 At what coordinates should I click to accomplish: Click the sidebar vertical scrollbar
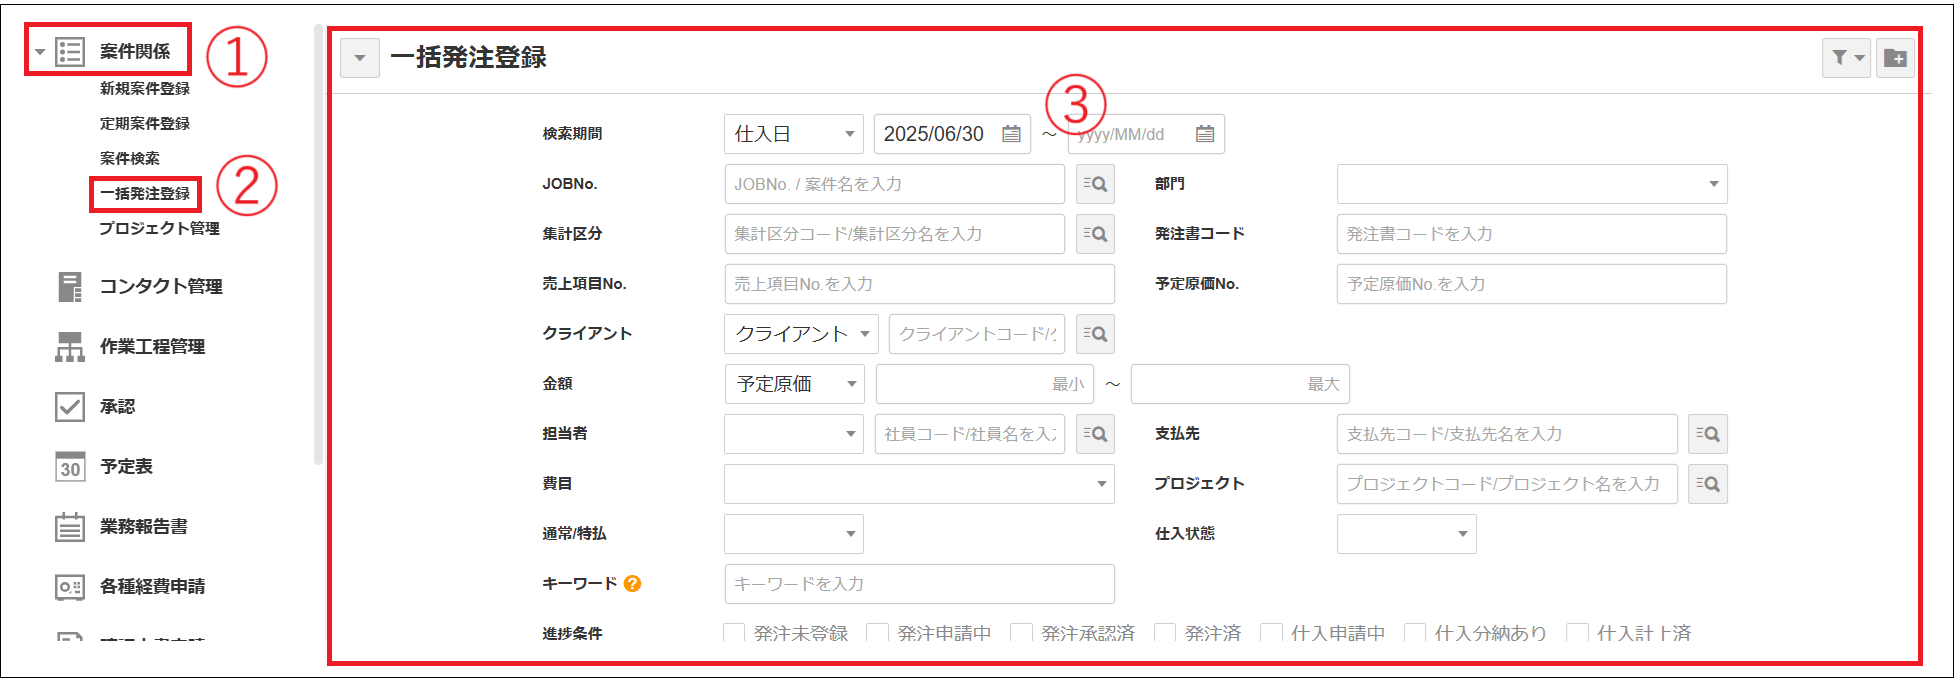pyautogui.click(x=318, y=250)
